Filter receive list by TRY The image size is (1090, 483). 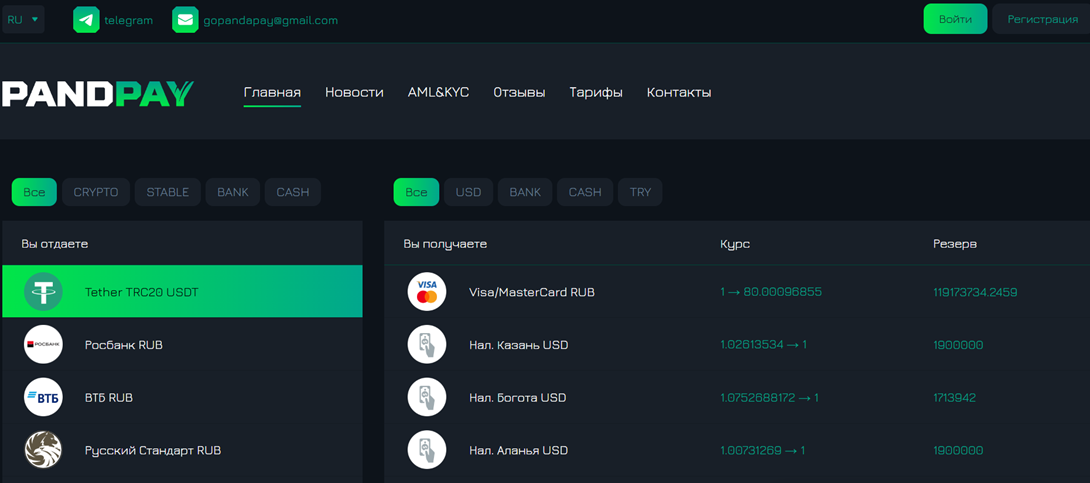(640, 193)
